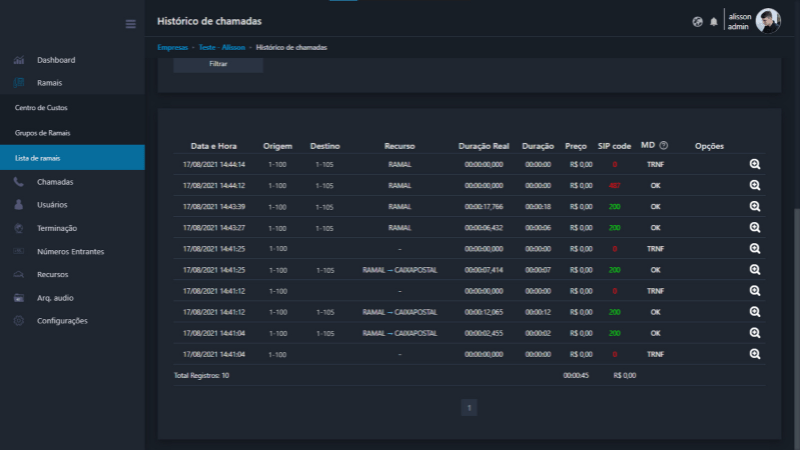Click the Empresas breadcrumb link

pos(172,47)
